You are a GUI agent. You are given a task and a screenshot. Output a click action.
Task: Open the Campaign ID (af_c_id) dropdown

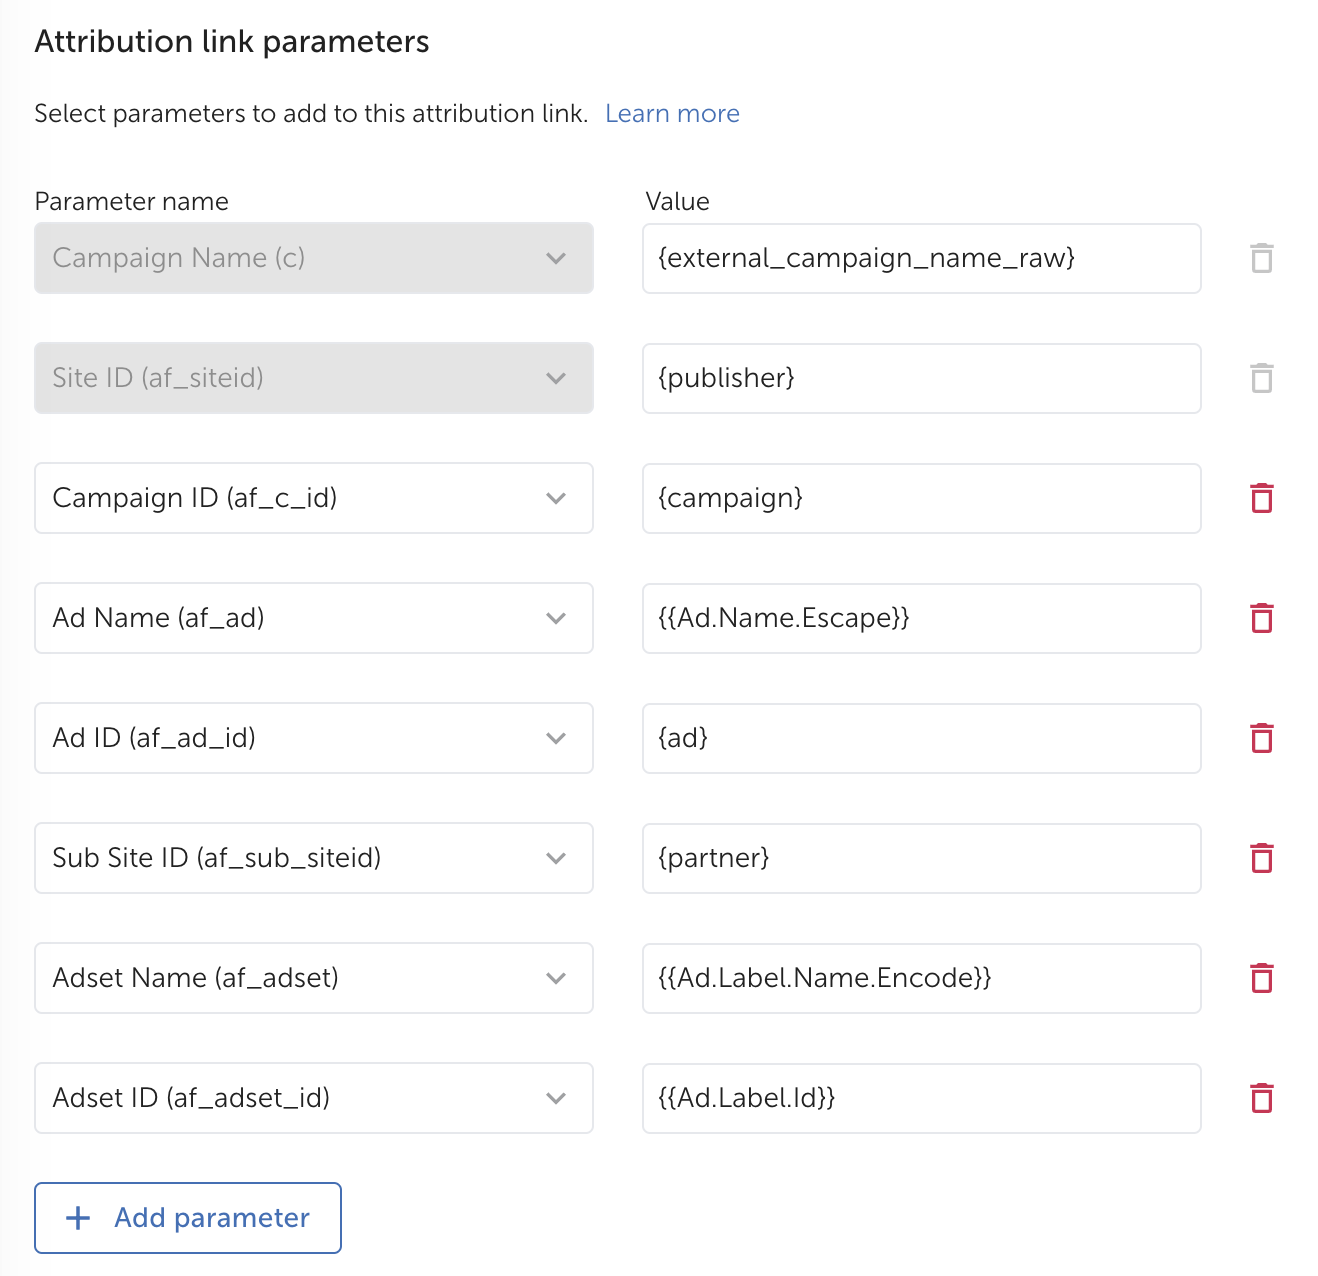pos(314,498)
